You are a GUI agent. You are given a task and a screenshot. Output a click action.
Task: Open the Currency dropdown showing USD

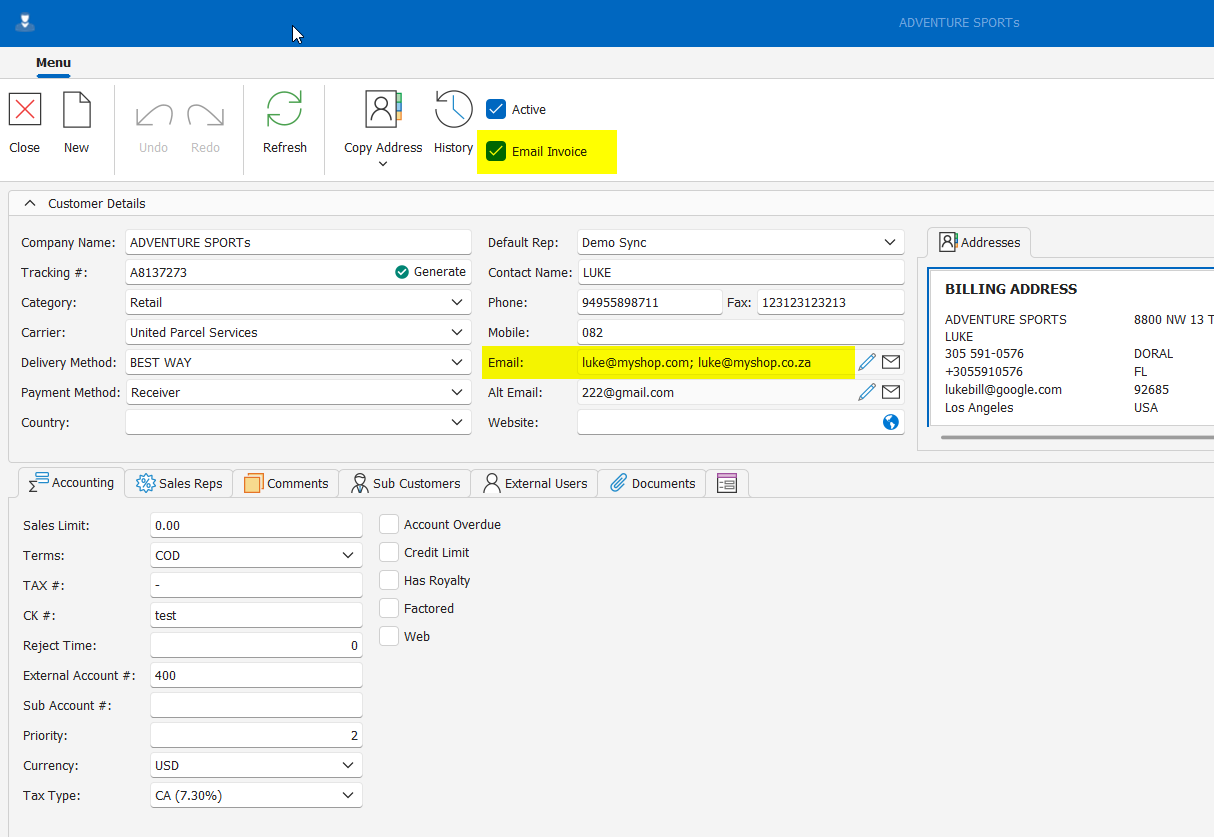click(348, 765)
